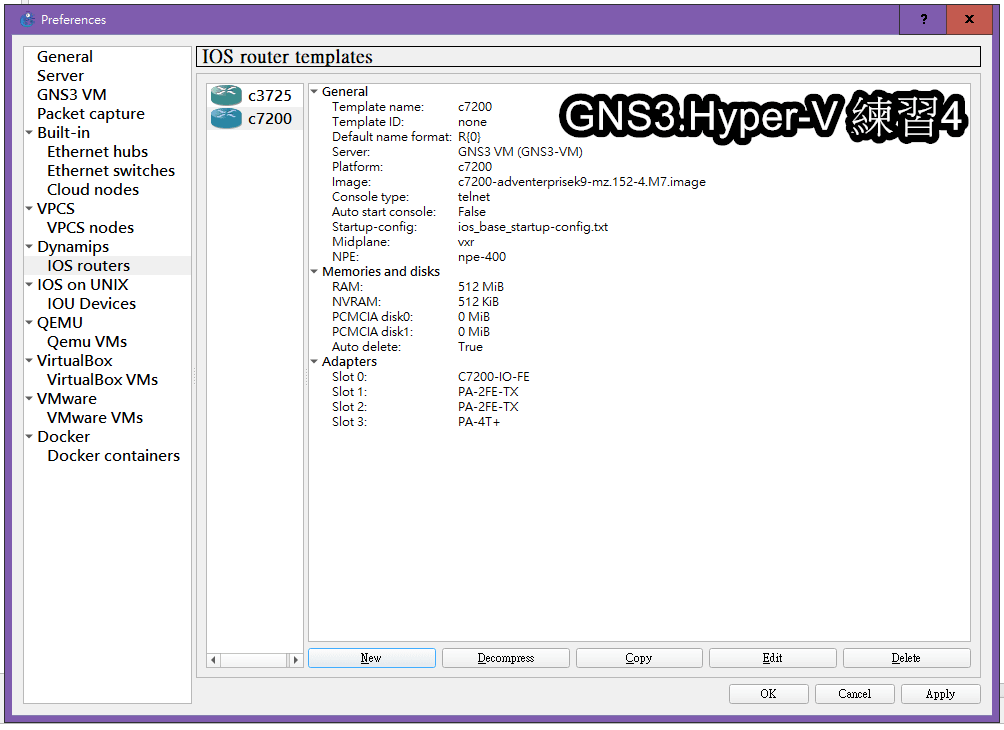
Task: Click the Midplane value vxr
Action: point(466,242)
